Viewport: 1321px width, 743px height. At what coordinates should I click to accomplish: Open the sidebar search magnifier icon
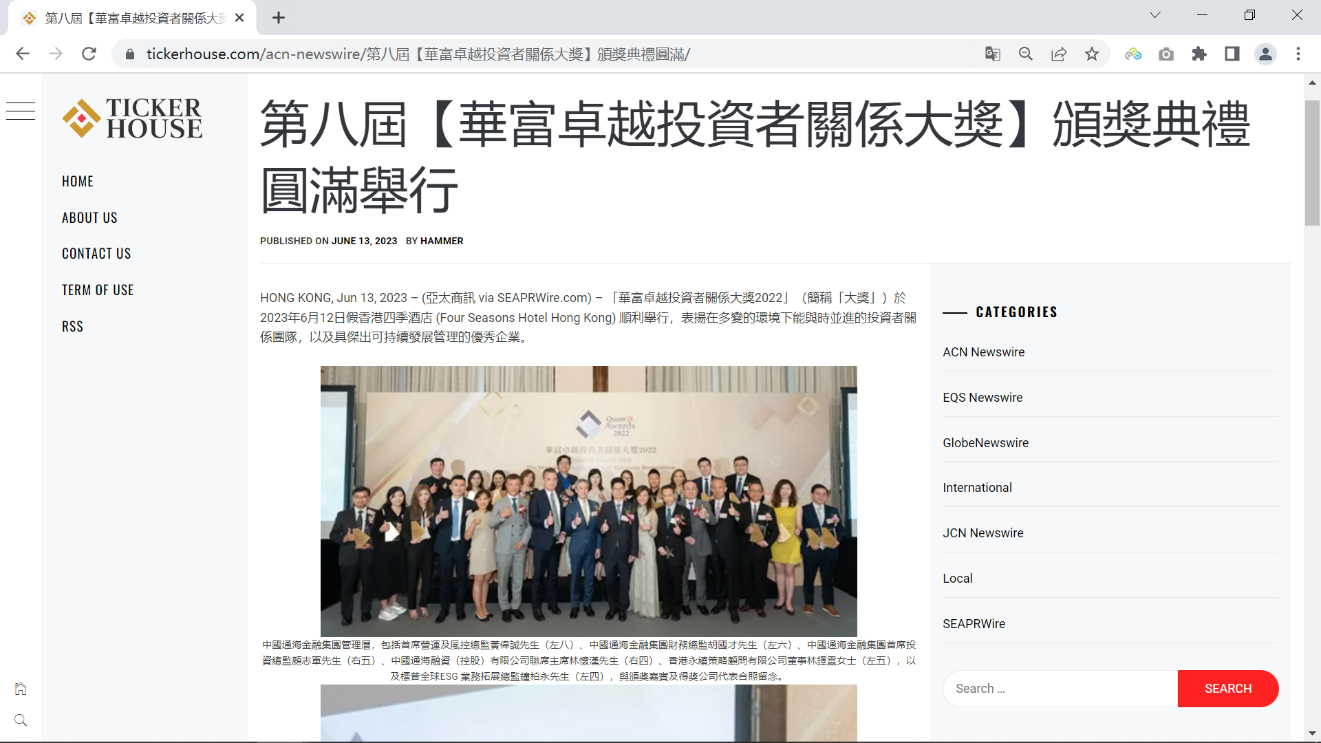pyautogui.click(x=20, y=720)
